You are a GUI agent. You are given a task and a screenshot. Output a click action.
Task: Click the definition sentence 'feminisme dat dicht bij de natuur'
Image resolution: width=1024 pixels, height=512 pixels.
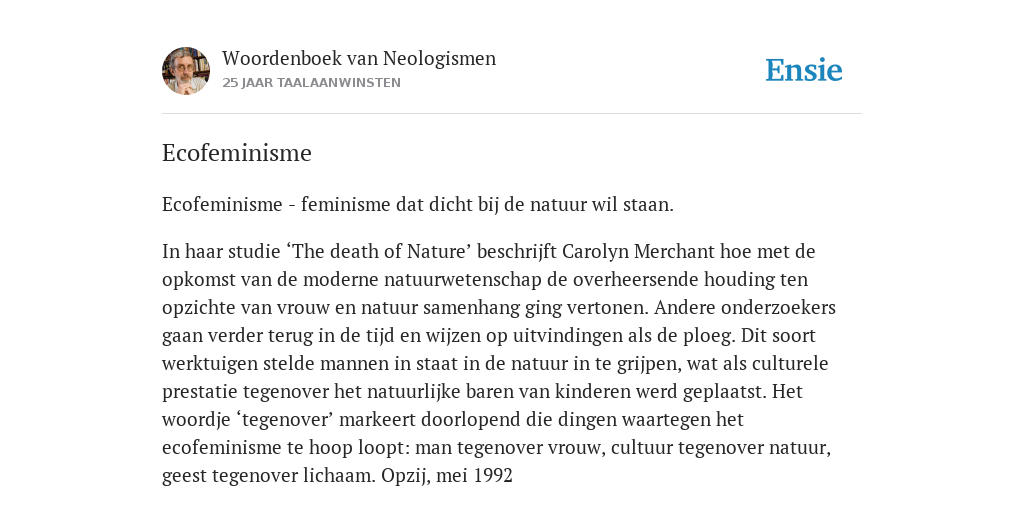[444, 205]
